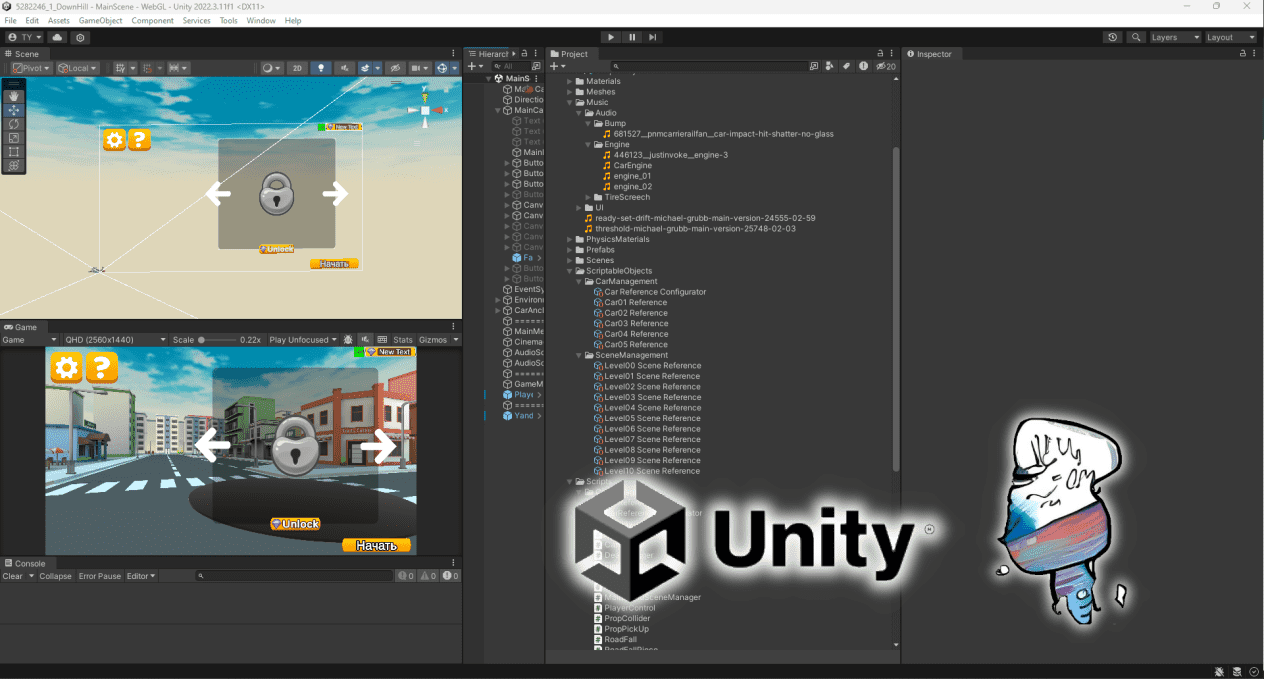Screen dimensions: 1264x679
Task: Open the GameObject menu
Action: tap(100, 20)
